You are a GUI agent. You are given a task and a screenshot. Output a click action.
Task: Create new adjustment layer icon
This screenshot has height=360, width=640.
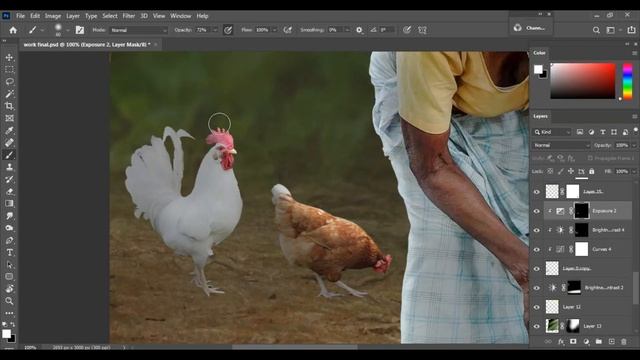point(586,341)
